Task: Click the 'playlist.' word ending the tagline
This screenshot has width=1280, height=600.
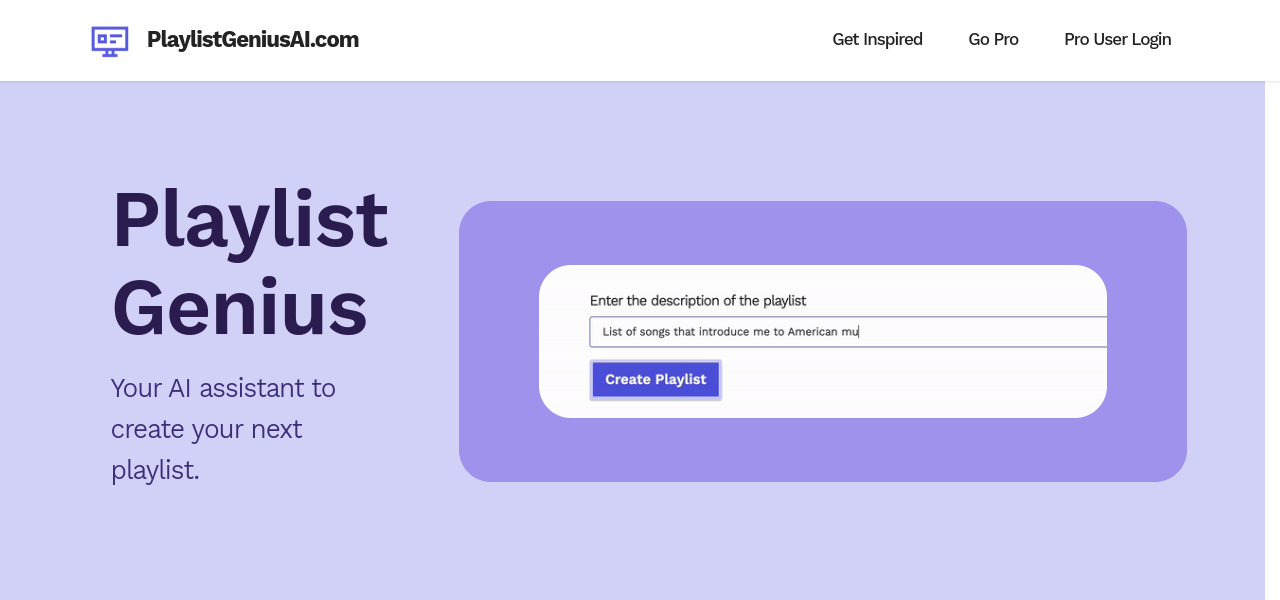Action: pos(155,470)
